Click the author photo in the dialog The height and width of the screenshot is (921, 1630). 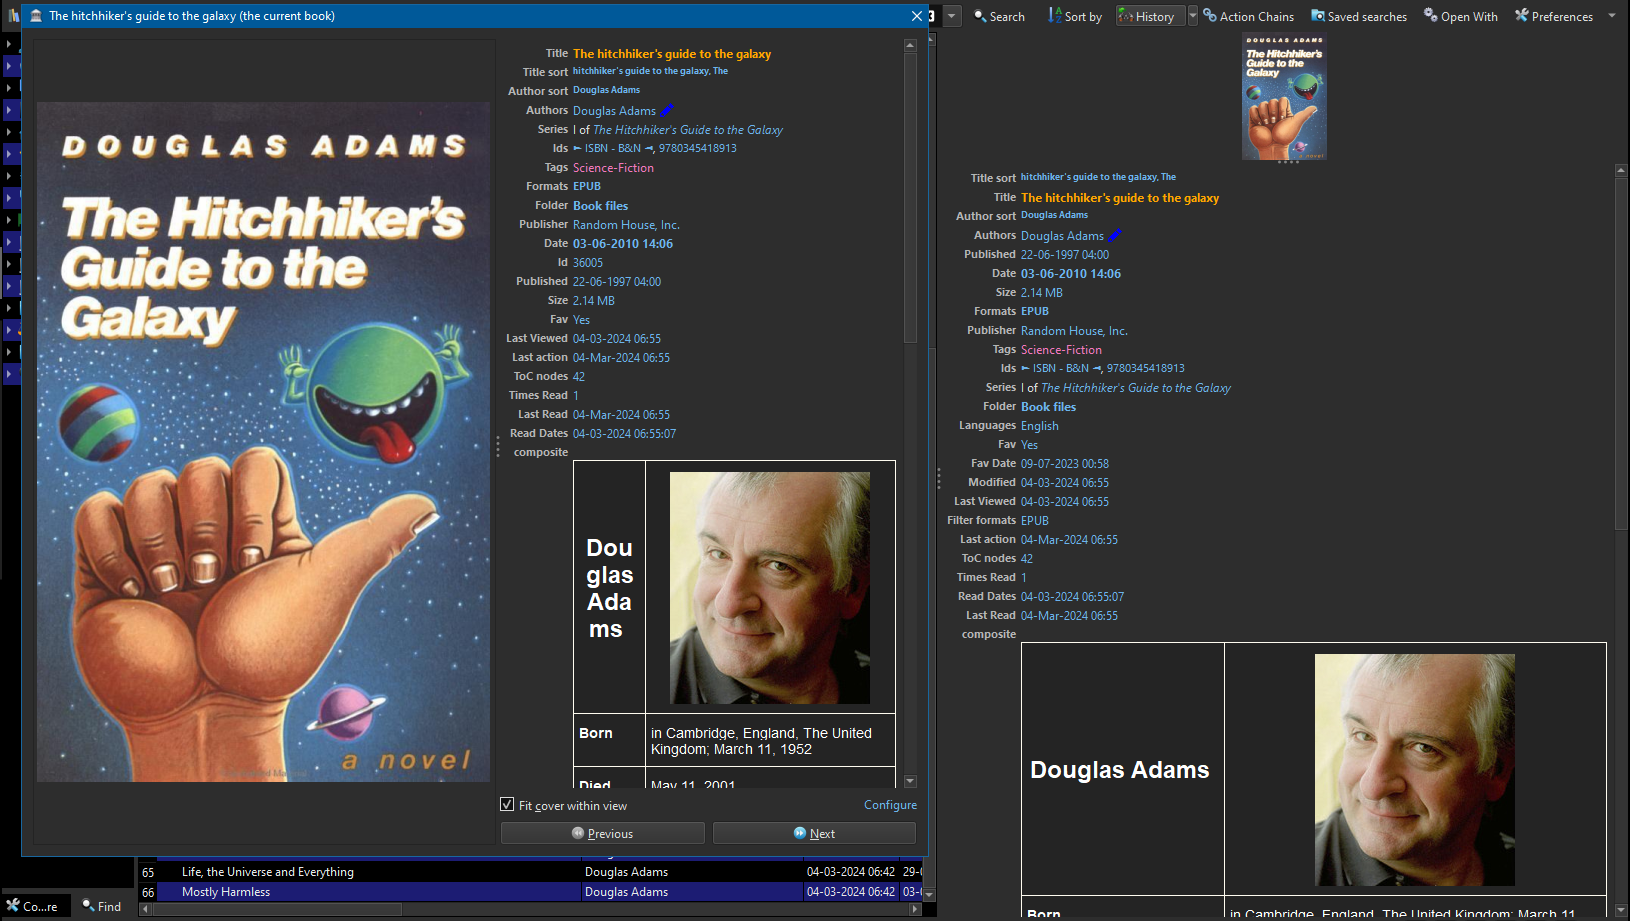[770, 588]
